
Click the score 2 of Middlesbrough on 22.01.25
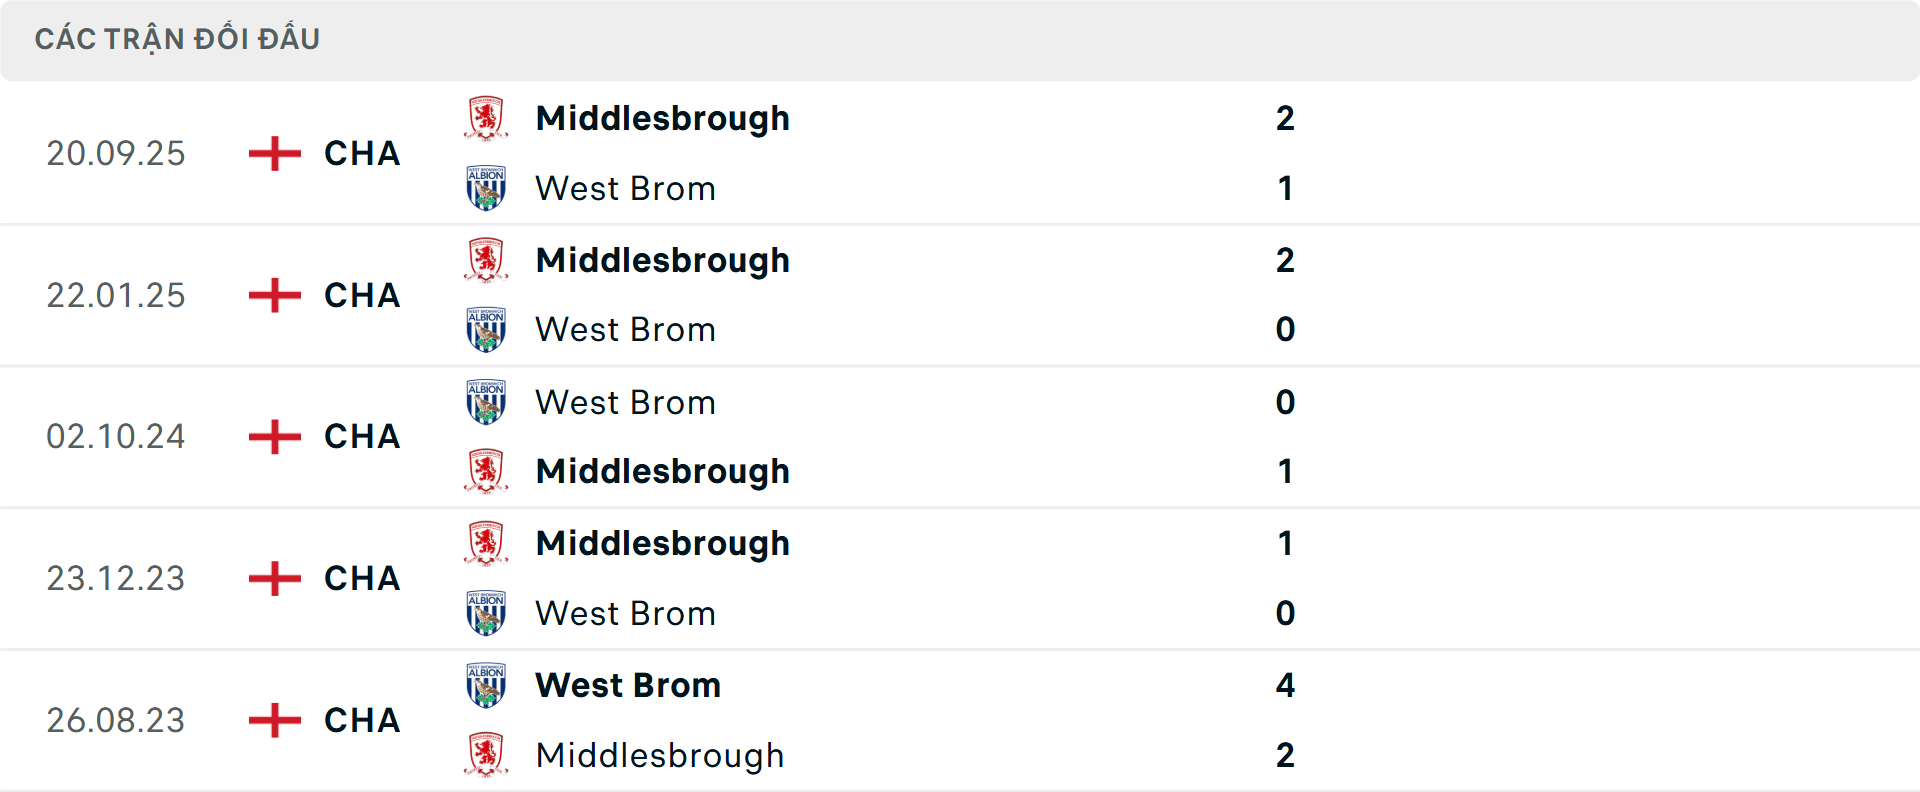point(1286,259)
